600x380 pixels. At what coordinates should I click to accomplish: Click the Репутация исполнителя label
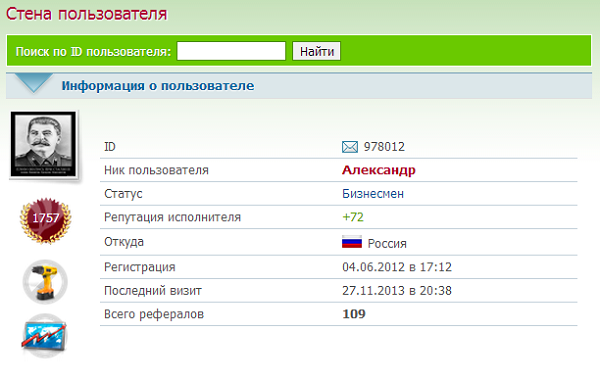(172, 217)
